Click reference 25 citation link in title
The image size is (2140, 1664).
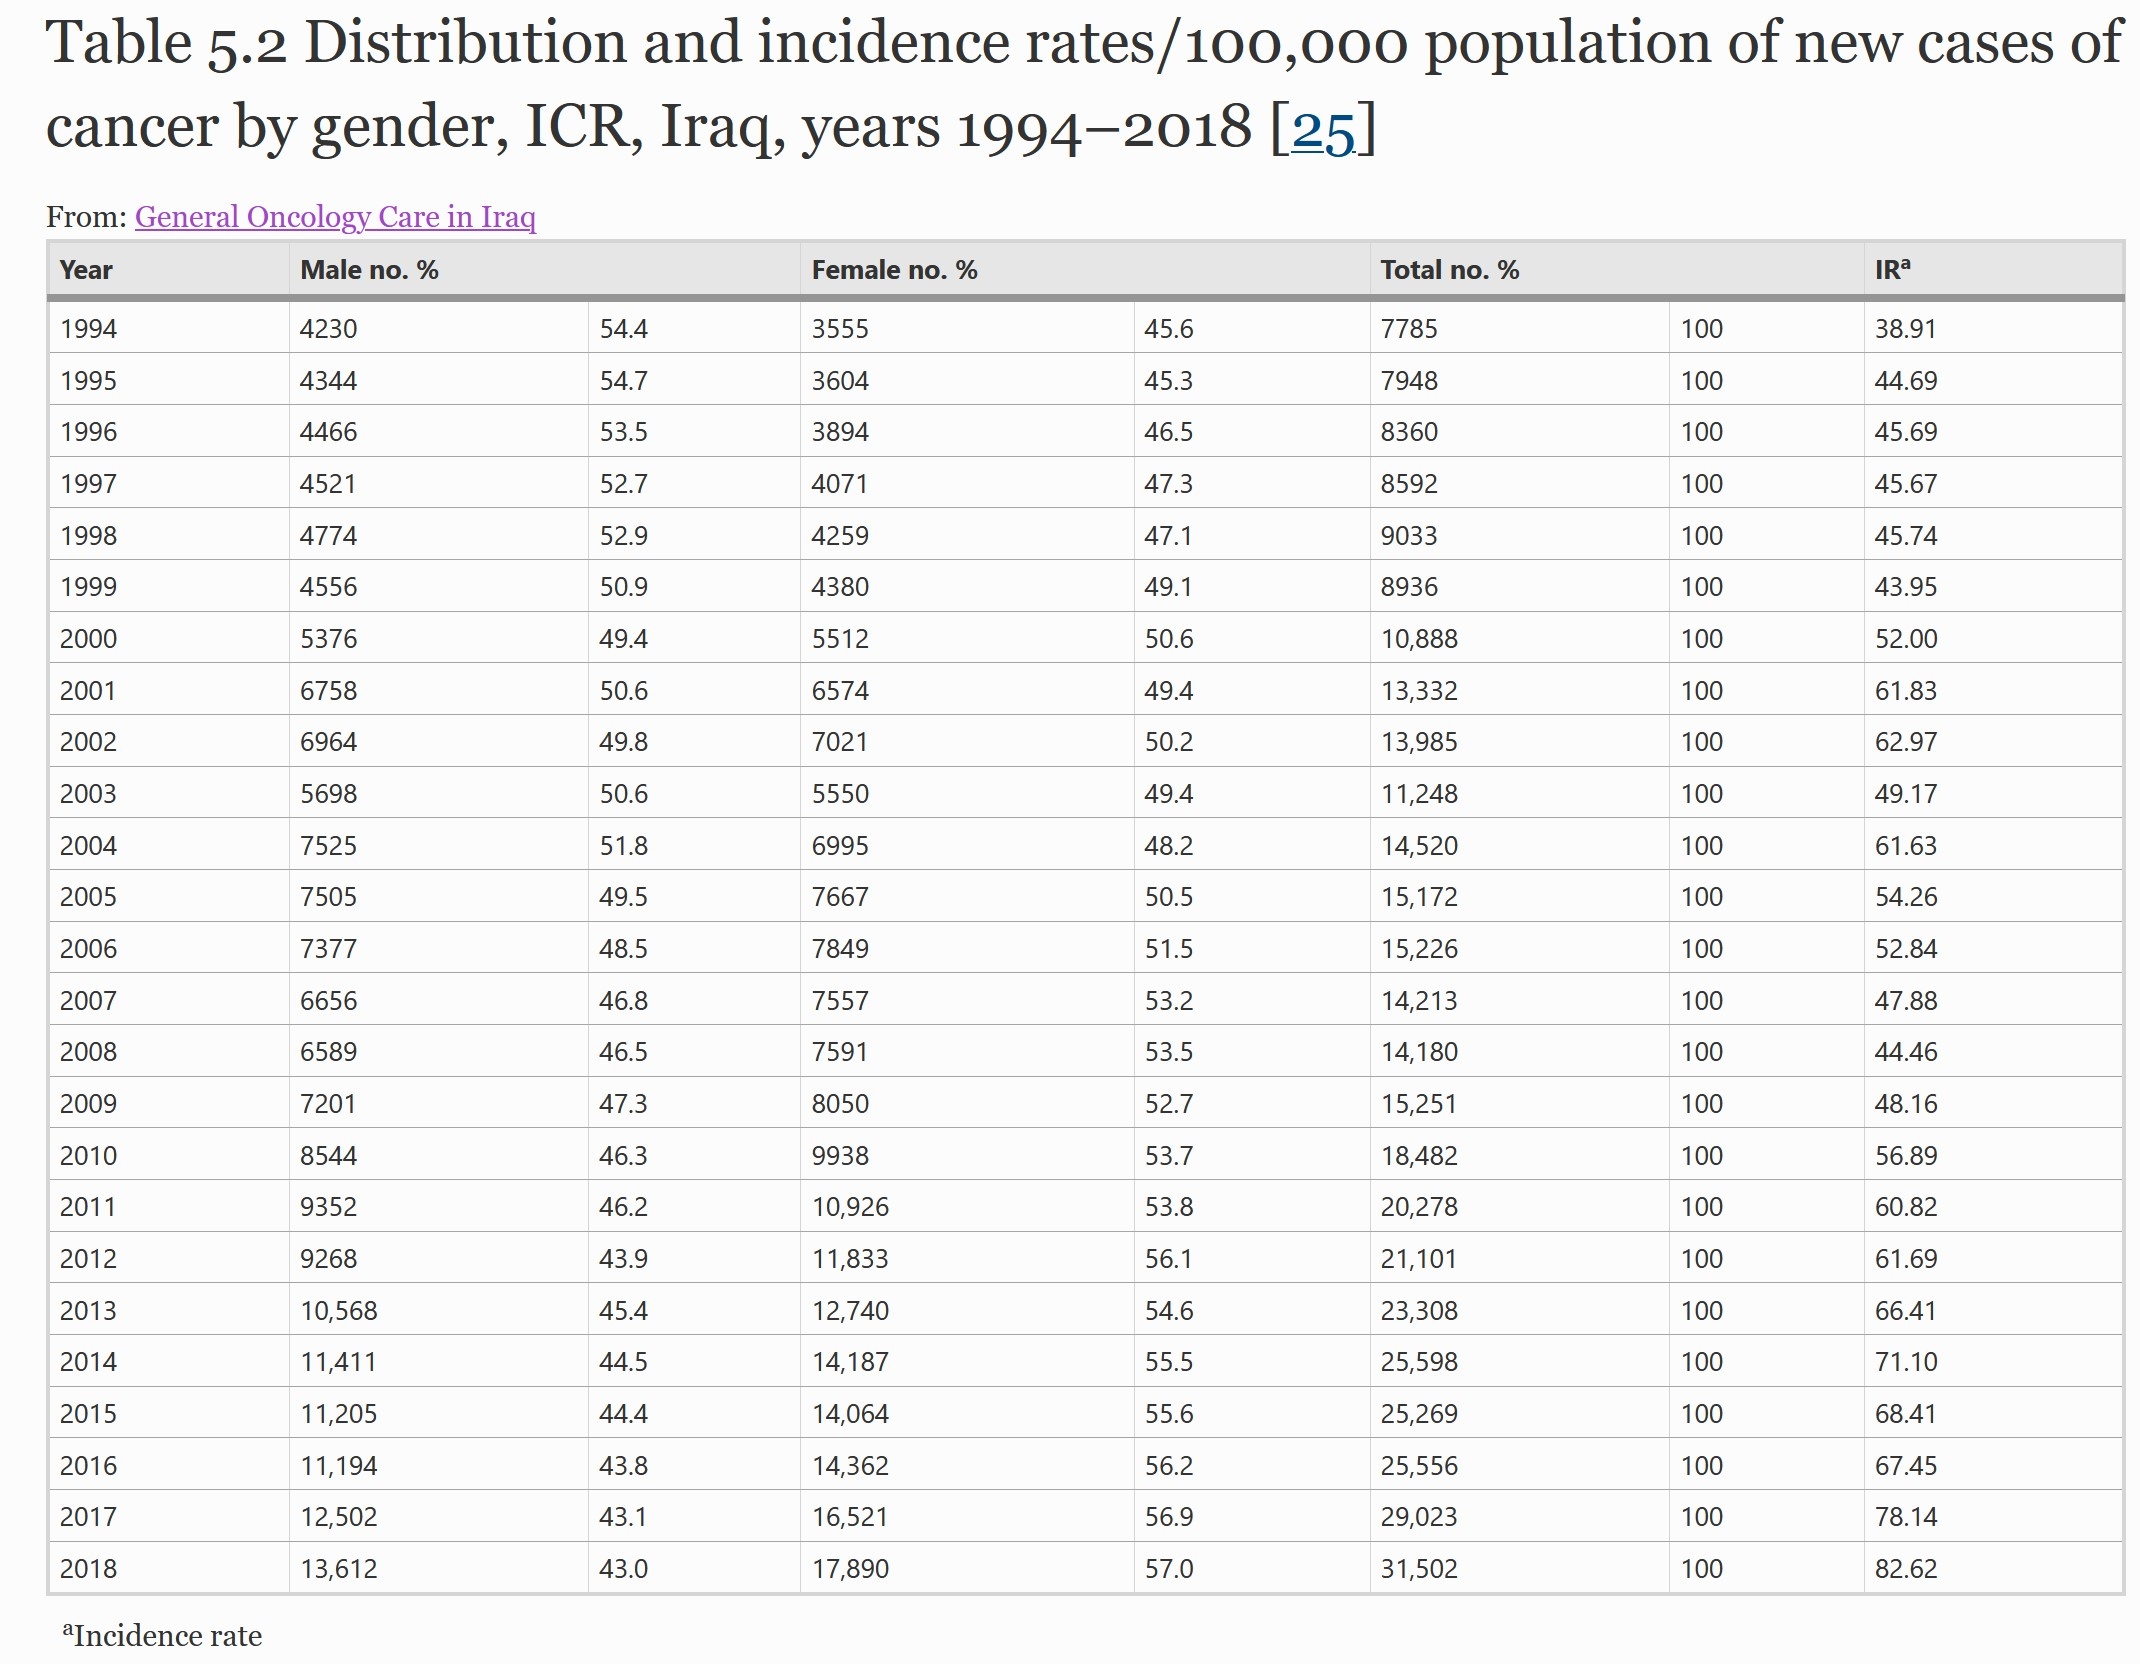[1323, 130]
